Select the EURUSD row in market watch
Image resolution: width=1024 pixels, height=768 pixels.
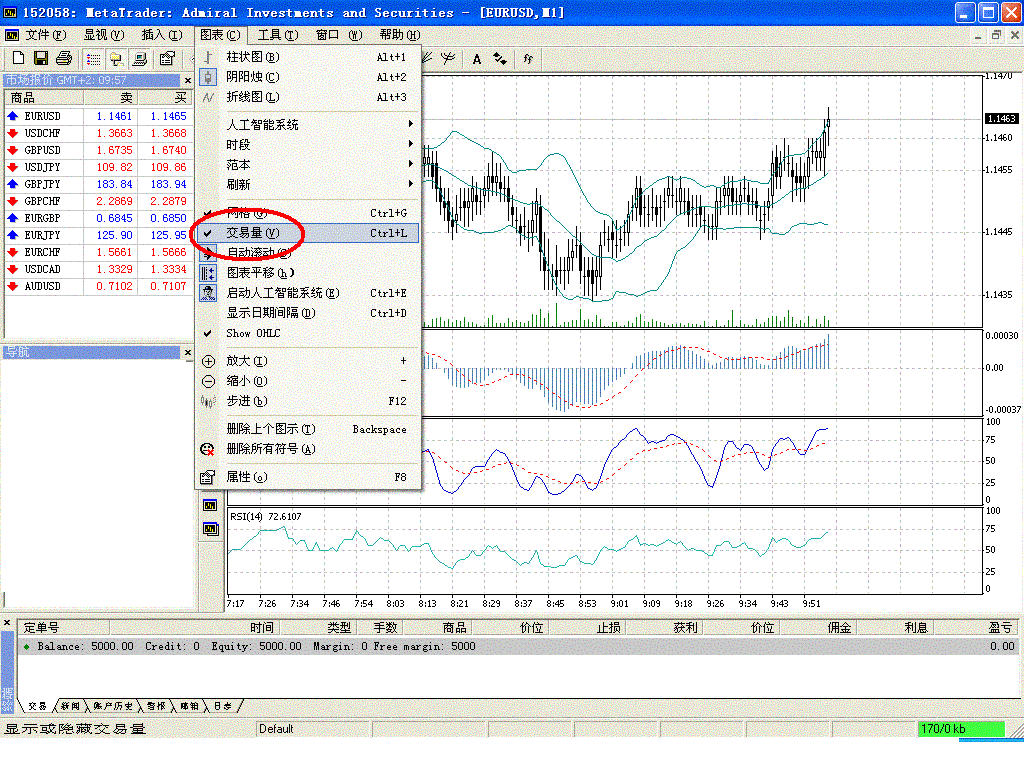(98, 116)
